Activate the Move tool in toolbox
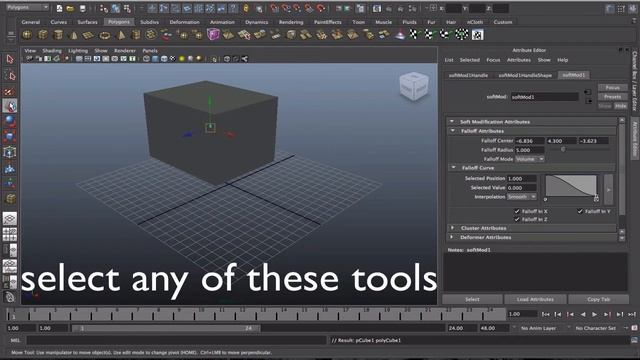 pyautogui.click(x=10, y=106)
